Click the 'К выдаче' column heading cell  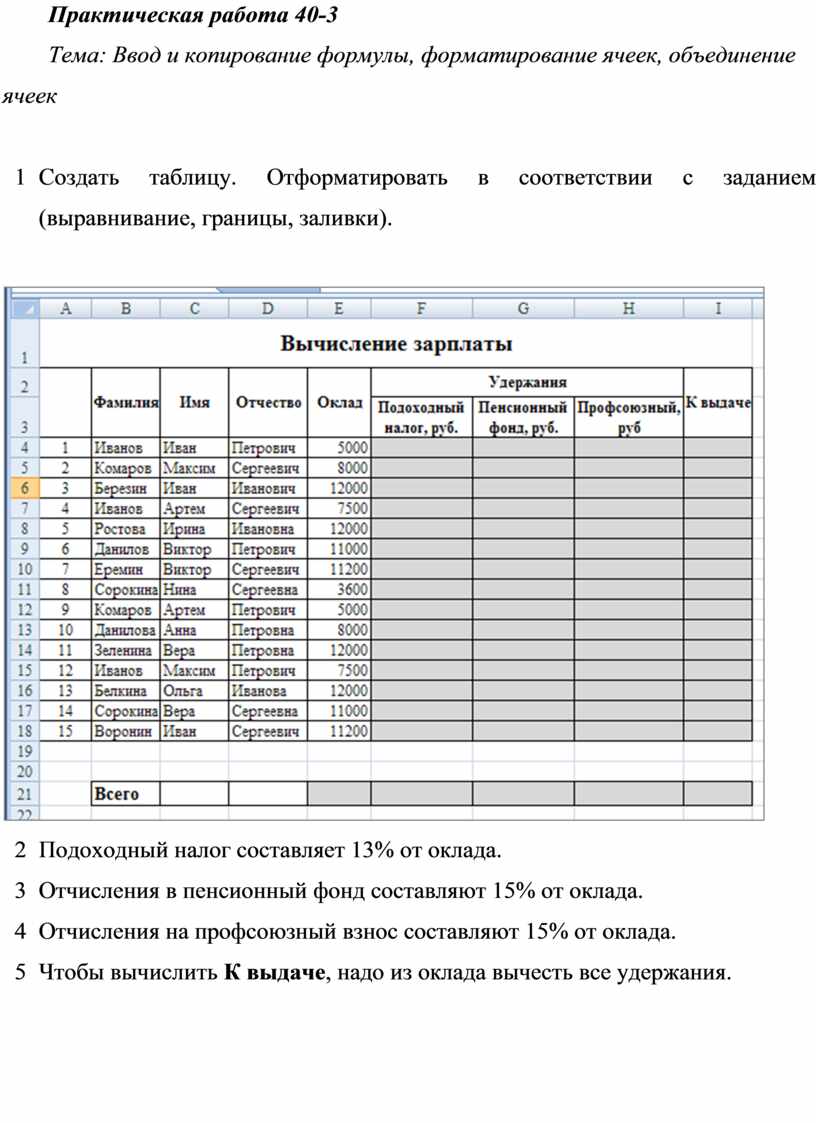[717, 402]
